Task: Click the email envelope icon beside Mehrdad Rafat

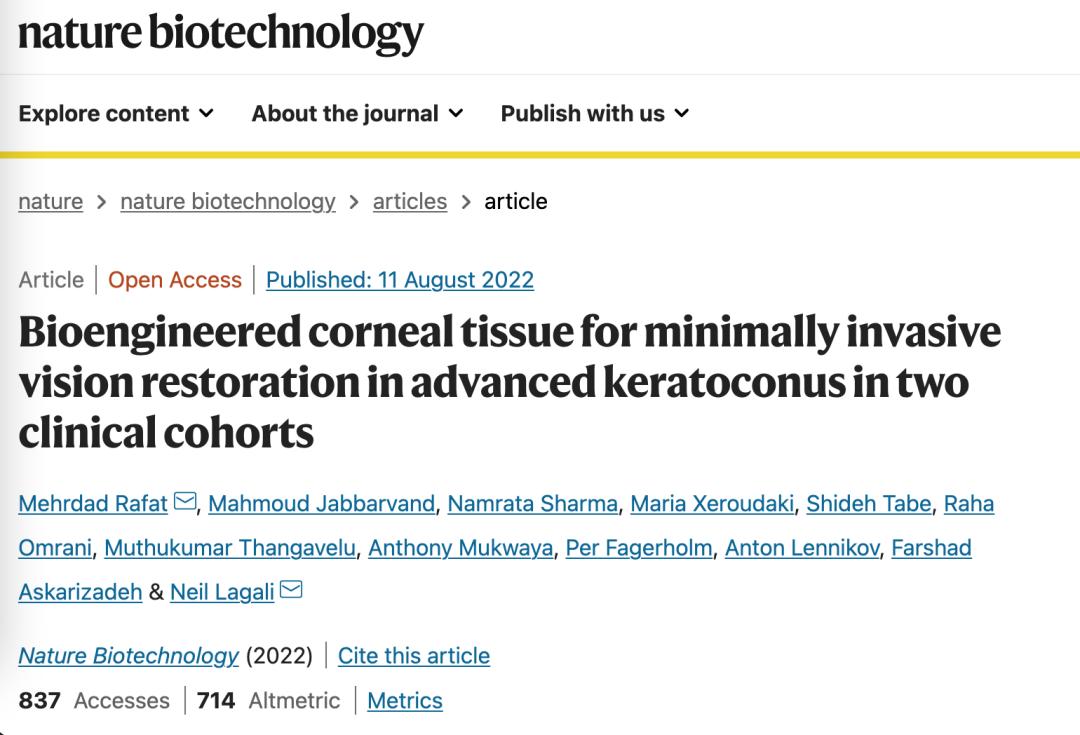Action: pos(185,501)
